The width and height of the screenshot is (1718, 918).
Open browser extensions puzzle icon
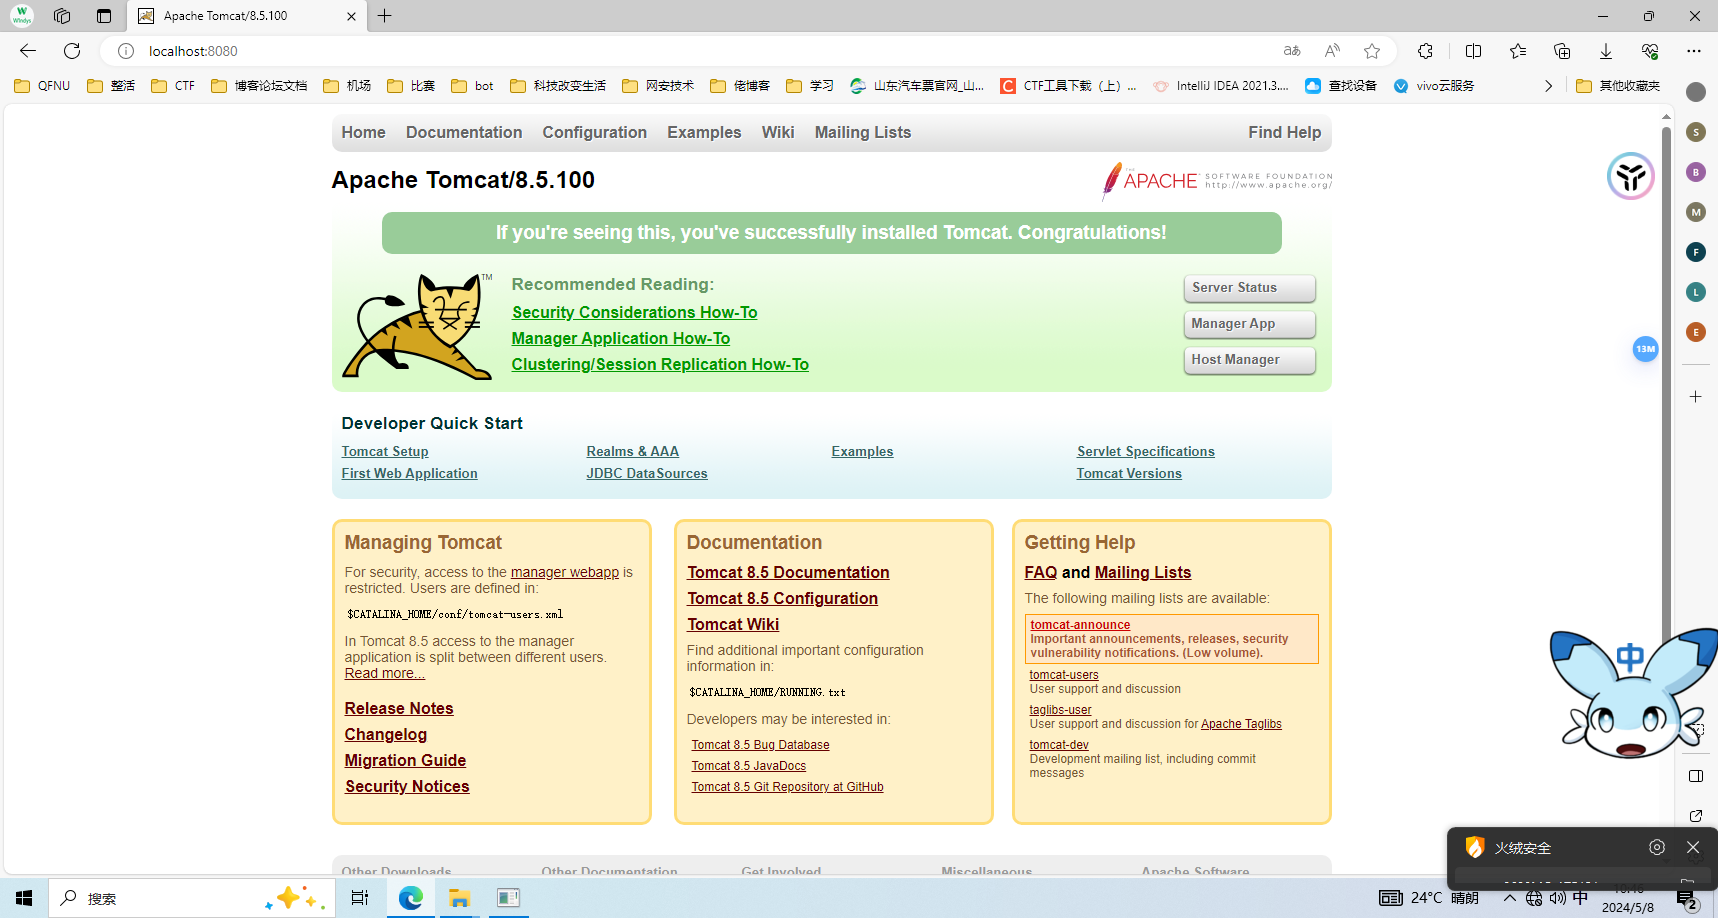[1425, 51]
